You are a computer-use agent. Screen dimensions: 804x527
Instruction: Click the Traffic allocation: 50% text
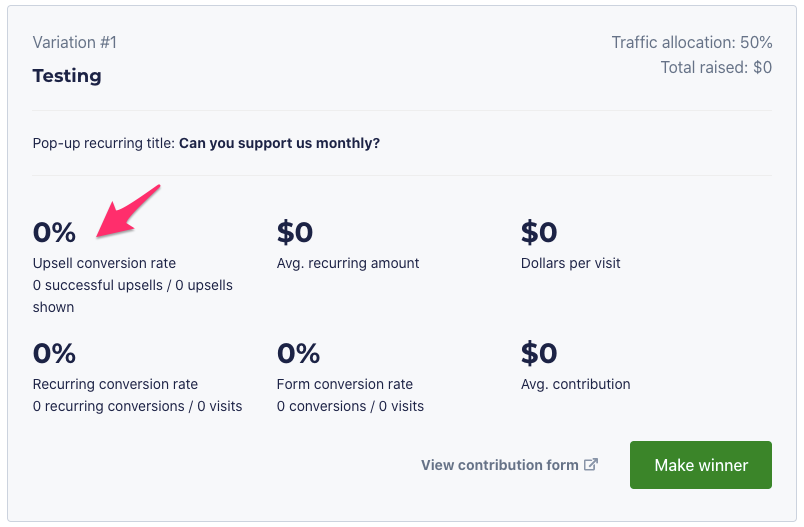(x=691, y=42)
